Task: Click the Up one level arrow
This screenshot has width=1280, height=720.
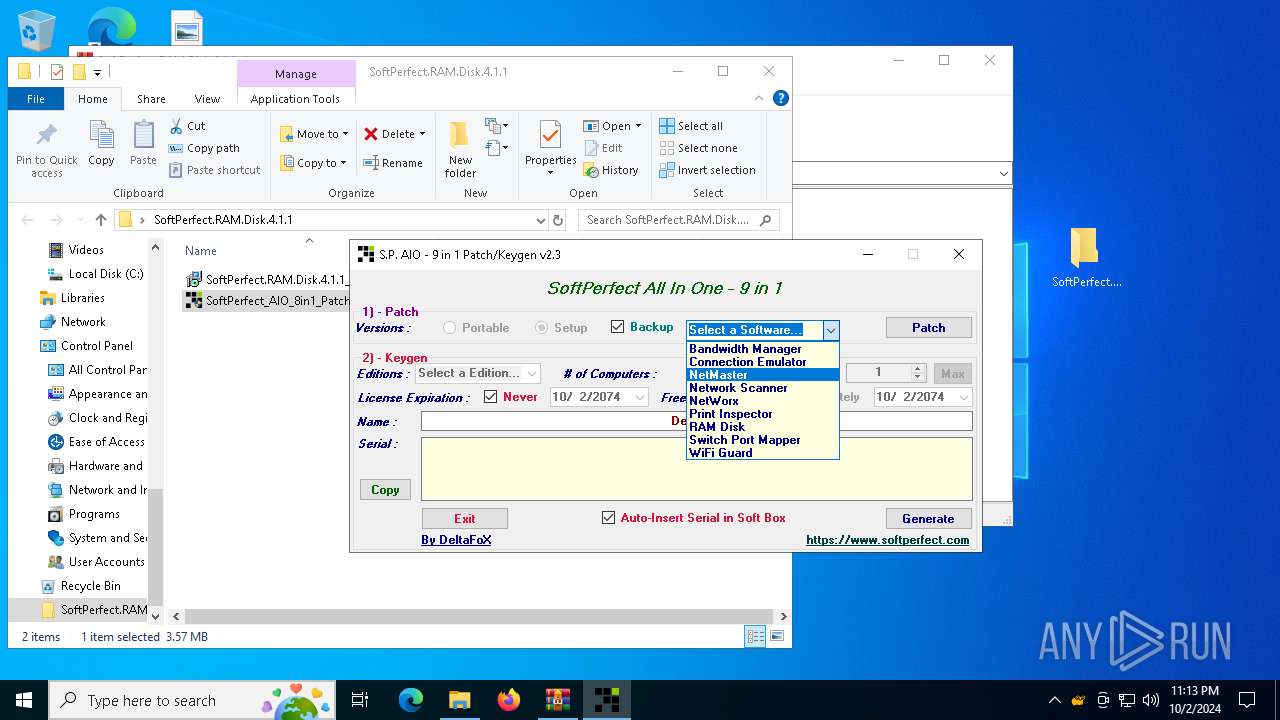Action: (x=100, y=220)
